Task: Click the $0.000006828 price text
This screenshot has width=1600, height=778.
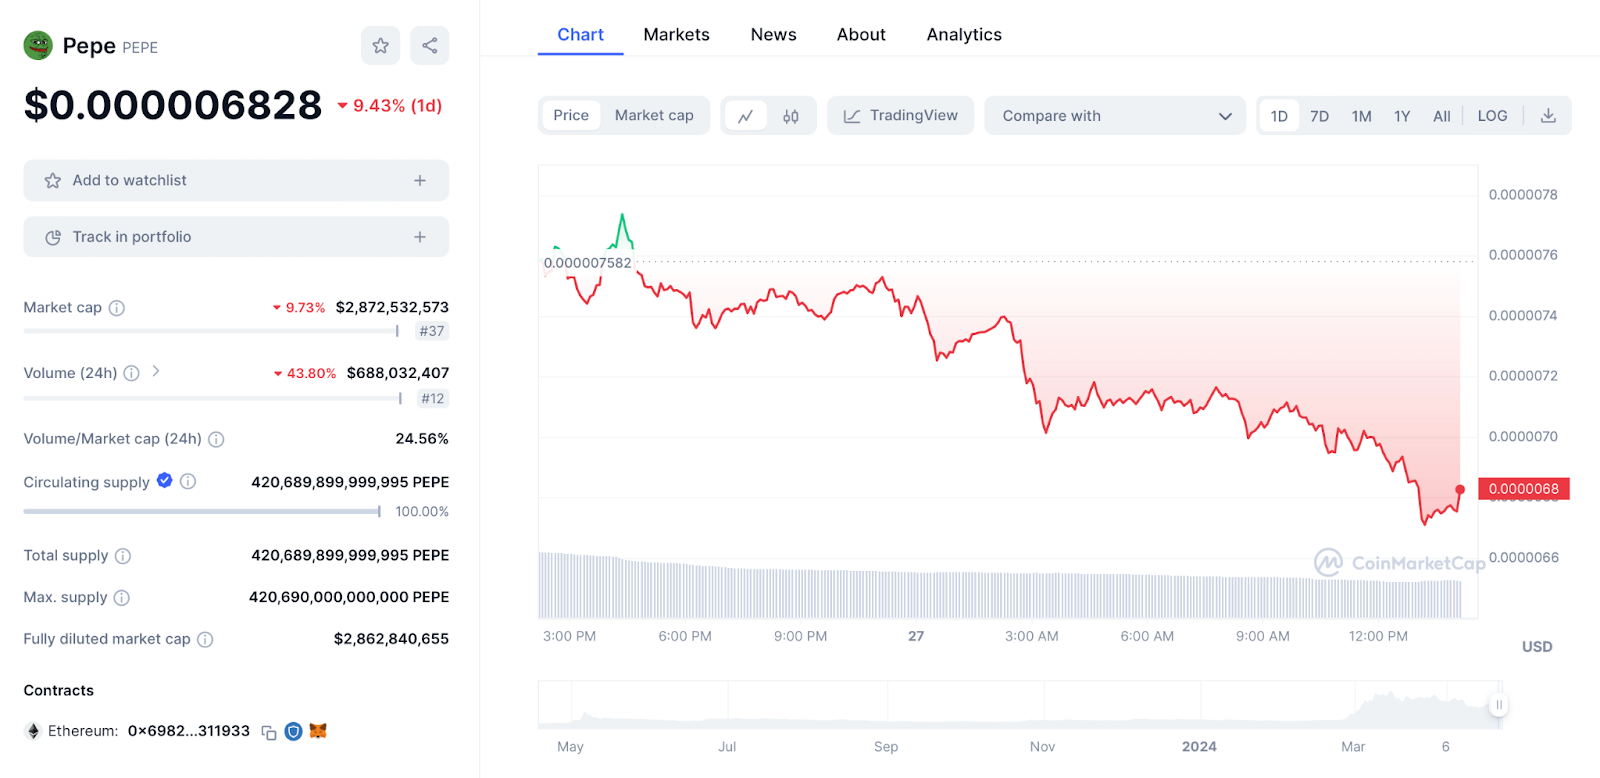Action: click(173, 105)
